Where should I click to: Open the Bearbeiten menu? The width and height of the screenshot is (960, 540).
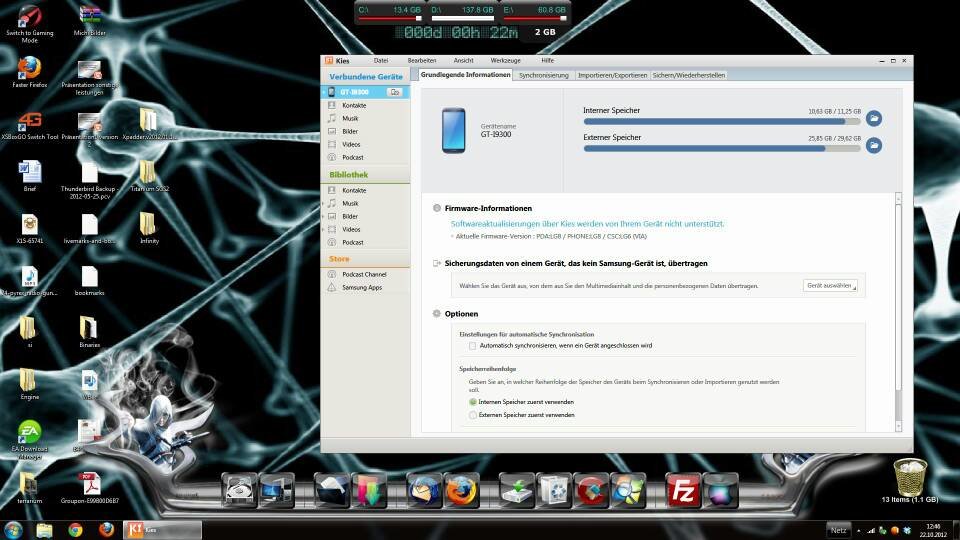click(422, 61)
